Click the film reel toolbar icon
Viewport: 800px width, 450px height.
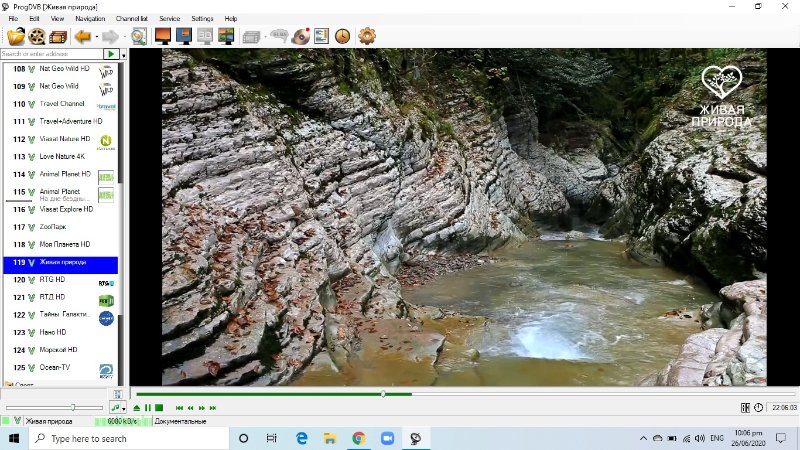37,36
